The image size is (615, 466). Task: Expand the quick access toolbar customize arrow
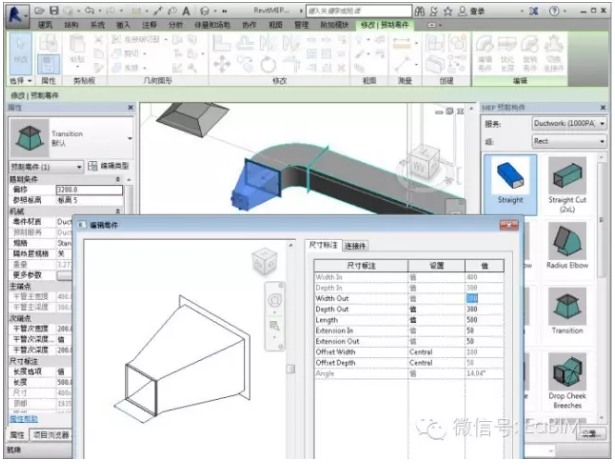click(225, 11)
